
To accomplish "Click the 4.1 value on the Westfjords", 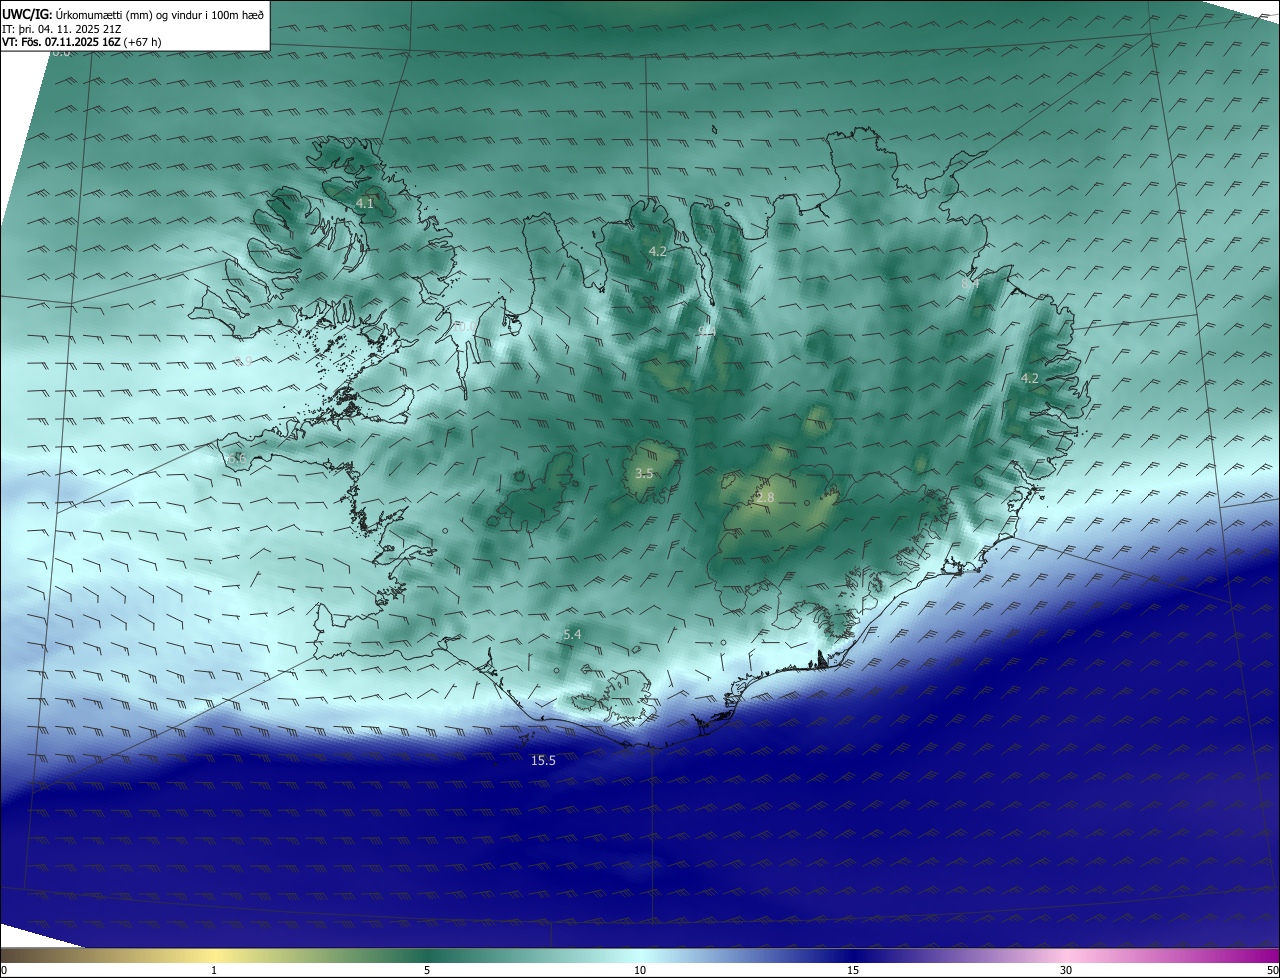I will pyautogui.click(x=364, y=203).
